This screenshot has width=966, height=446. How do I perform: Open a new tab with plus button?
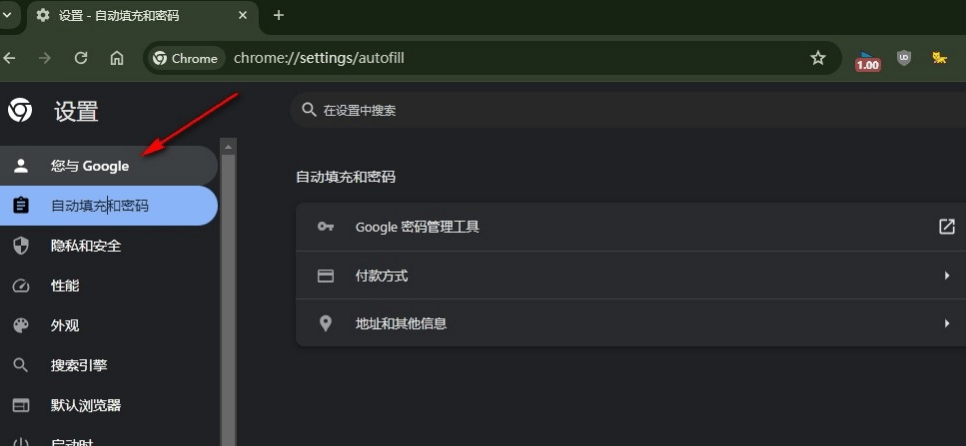[x=279, y=15]
